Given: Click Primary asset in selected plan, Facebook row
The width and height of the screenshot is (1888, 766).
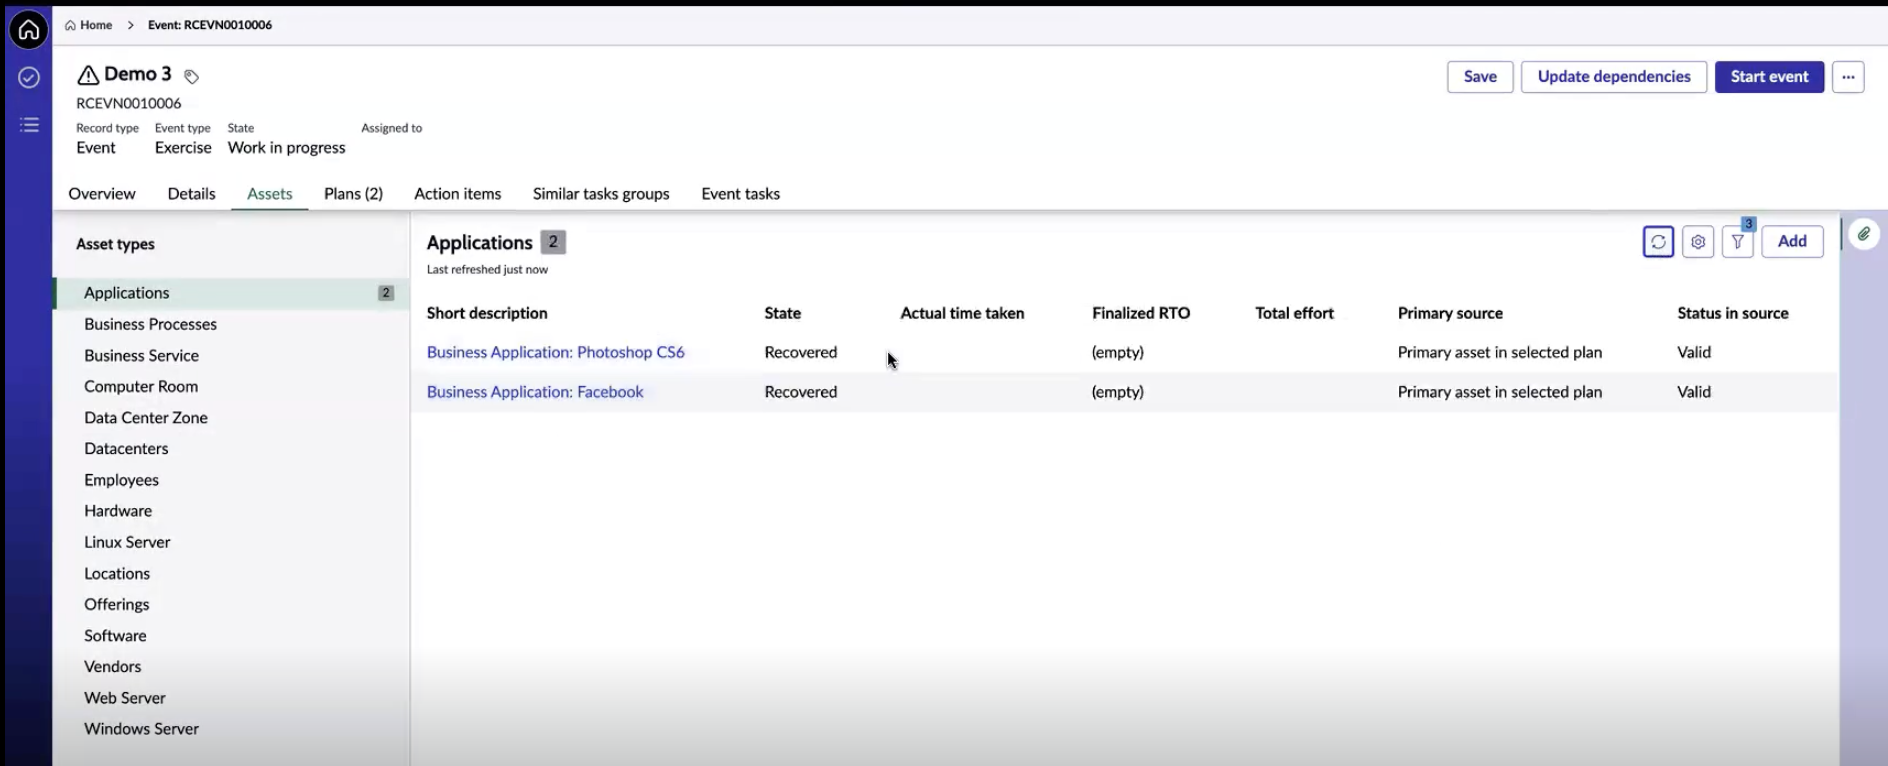Looking at the screenshot, I should [x=1499, y=392].
